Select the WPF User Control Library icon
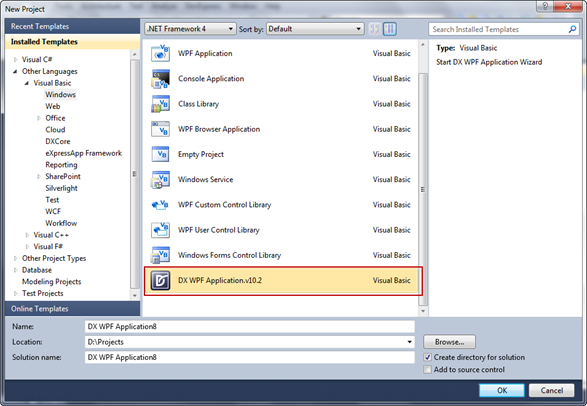587x406 pixels. click(x=160, y=230)
